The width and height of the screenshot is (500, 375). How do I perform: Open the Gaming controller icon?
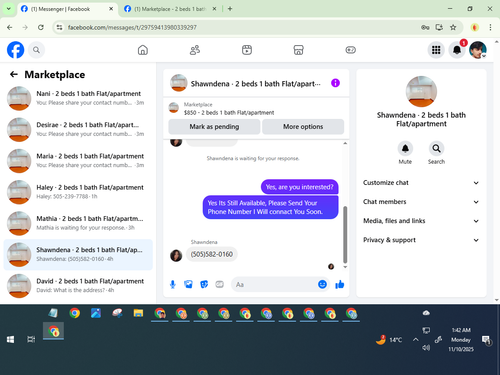click(350, 50)
